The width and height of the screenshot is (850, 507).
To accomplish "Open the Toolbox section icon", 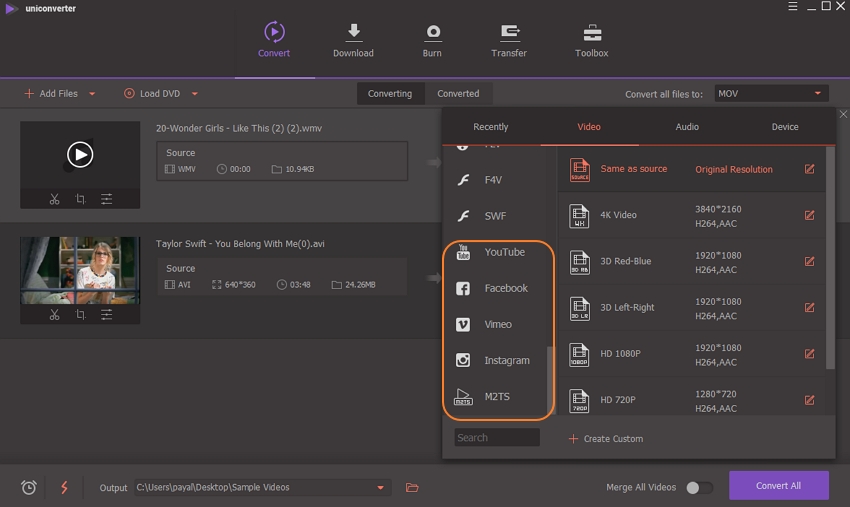I will 591,32.
